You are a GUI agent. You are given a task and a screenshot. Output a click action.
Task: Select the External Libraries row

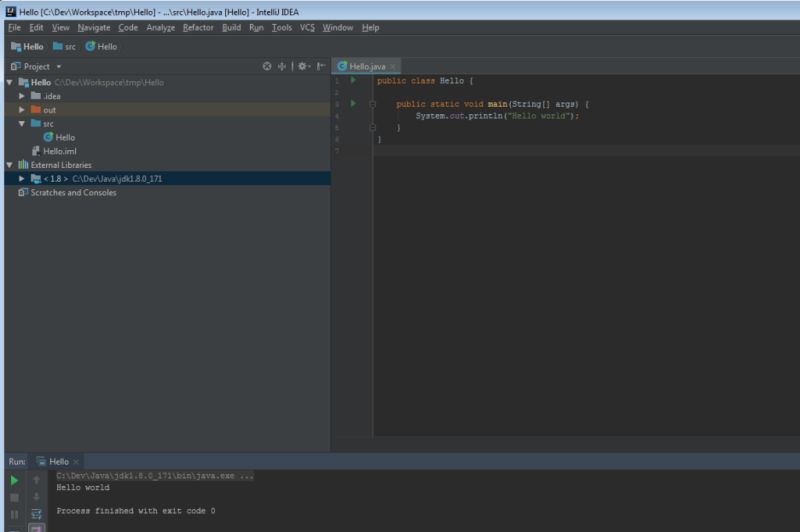[167, 165]
